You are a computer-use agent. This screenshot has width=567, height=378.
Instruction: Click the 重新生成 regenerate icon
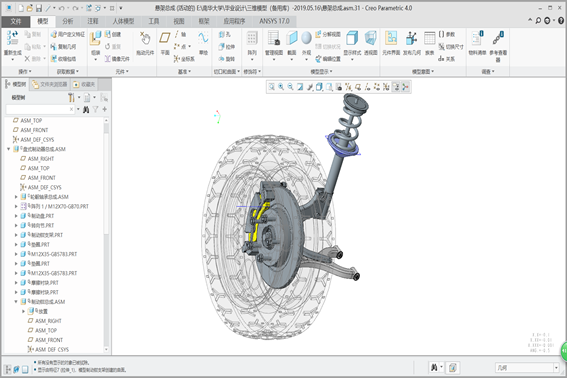[x=12, y=38]
